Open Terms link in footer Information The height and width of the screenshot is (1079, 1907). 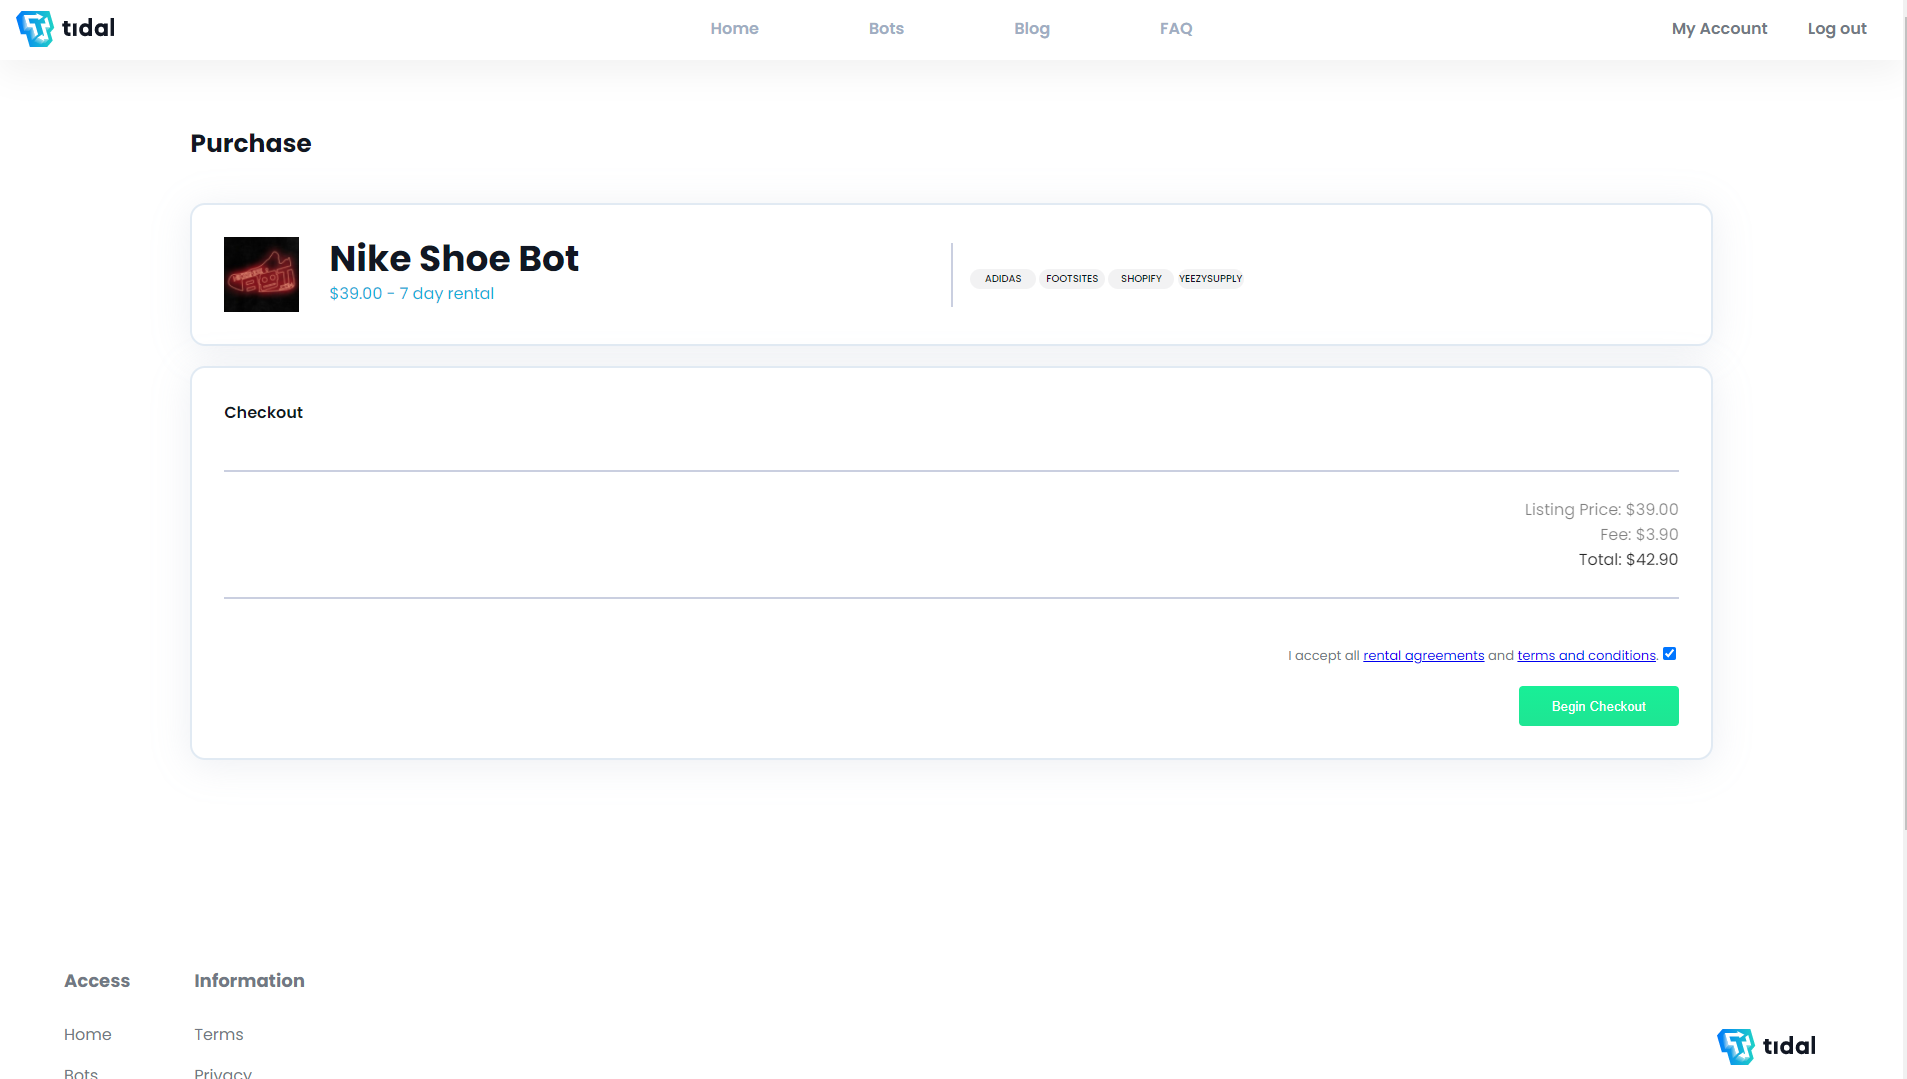click(219, 1035)
